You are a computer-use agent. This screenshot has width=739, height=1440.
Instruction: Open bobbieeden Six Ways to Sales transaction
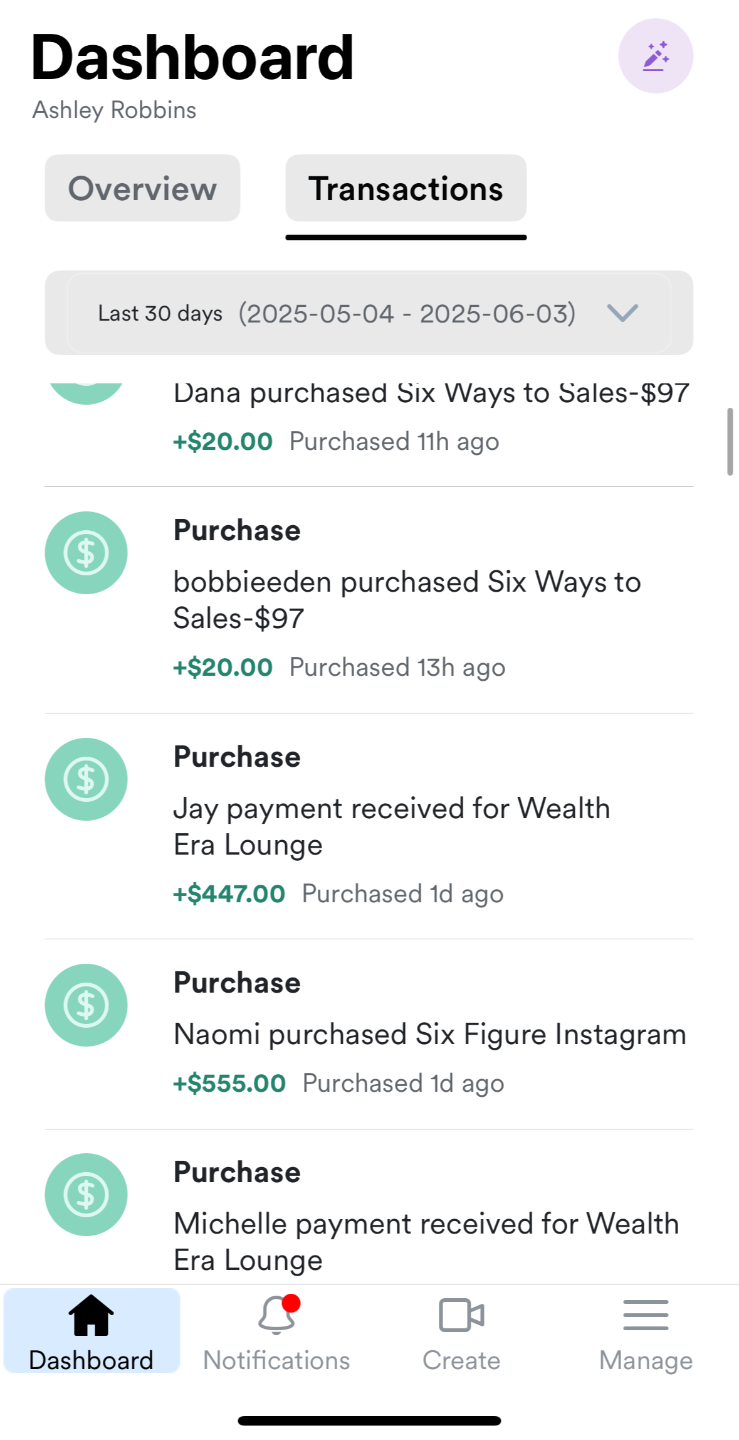click(407, 600)
